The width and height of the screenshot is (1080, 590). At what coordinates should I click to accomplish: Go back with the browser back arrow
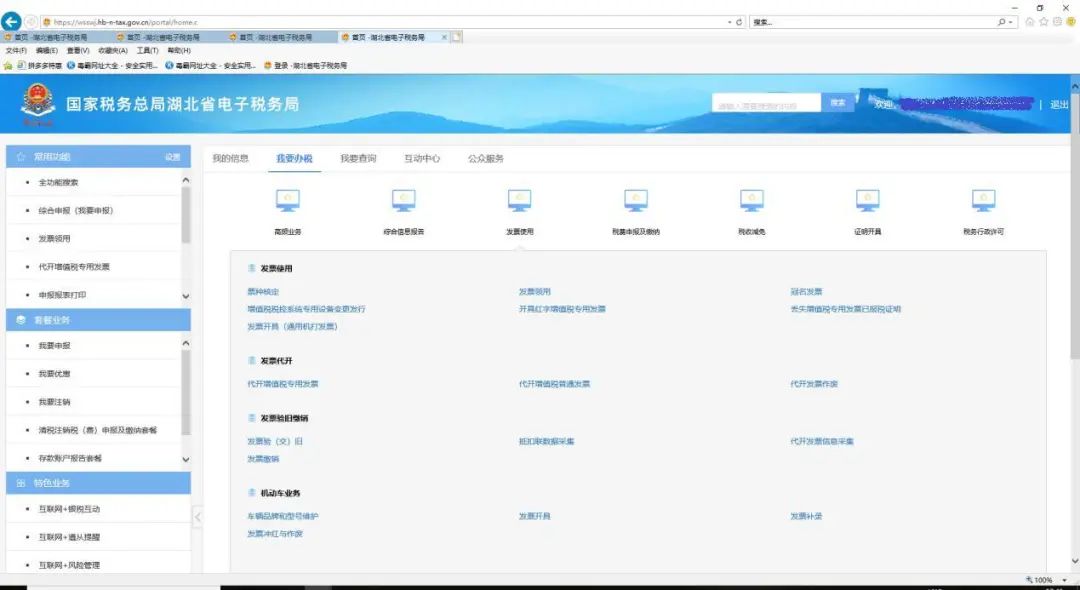pyautogui.click(x=11, y=22)
